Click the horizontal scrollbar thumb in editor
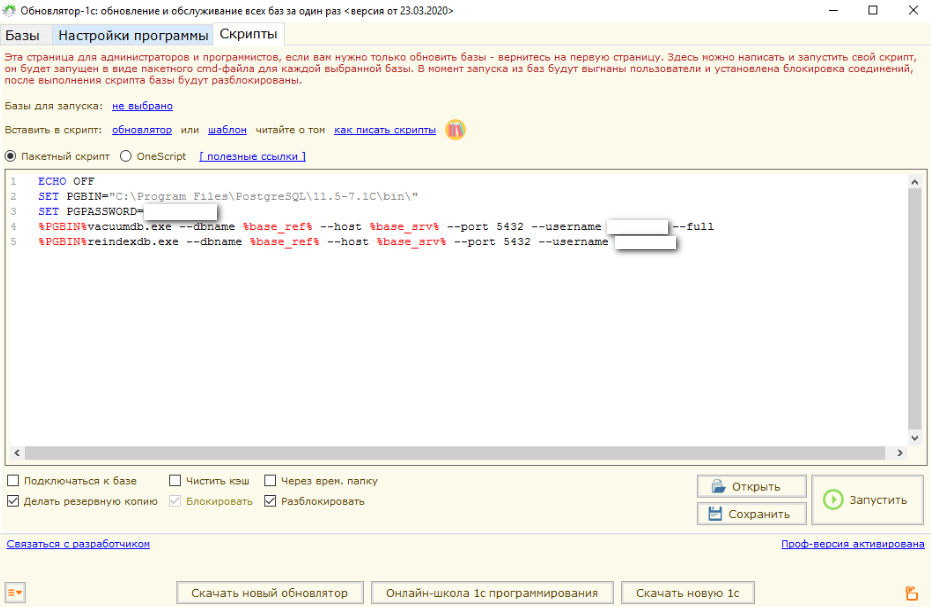Image resolution: width=931 pixels, height=607 pixels. [455, 453]
